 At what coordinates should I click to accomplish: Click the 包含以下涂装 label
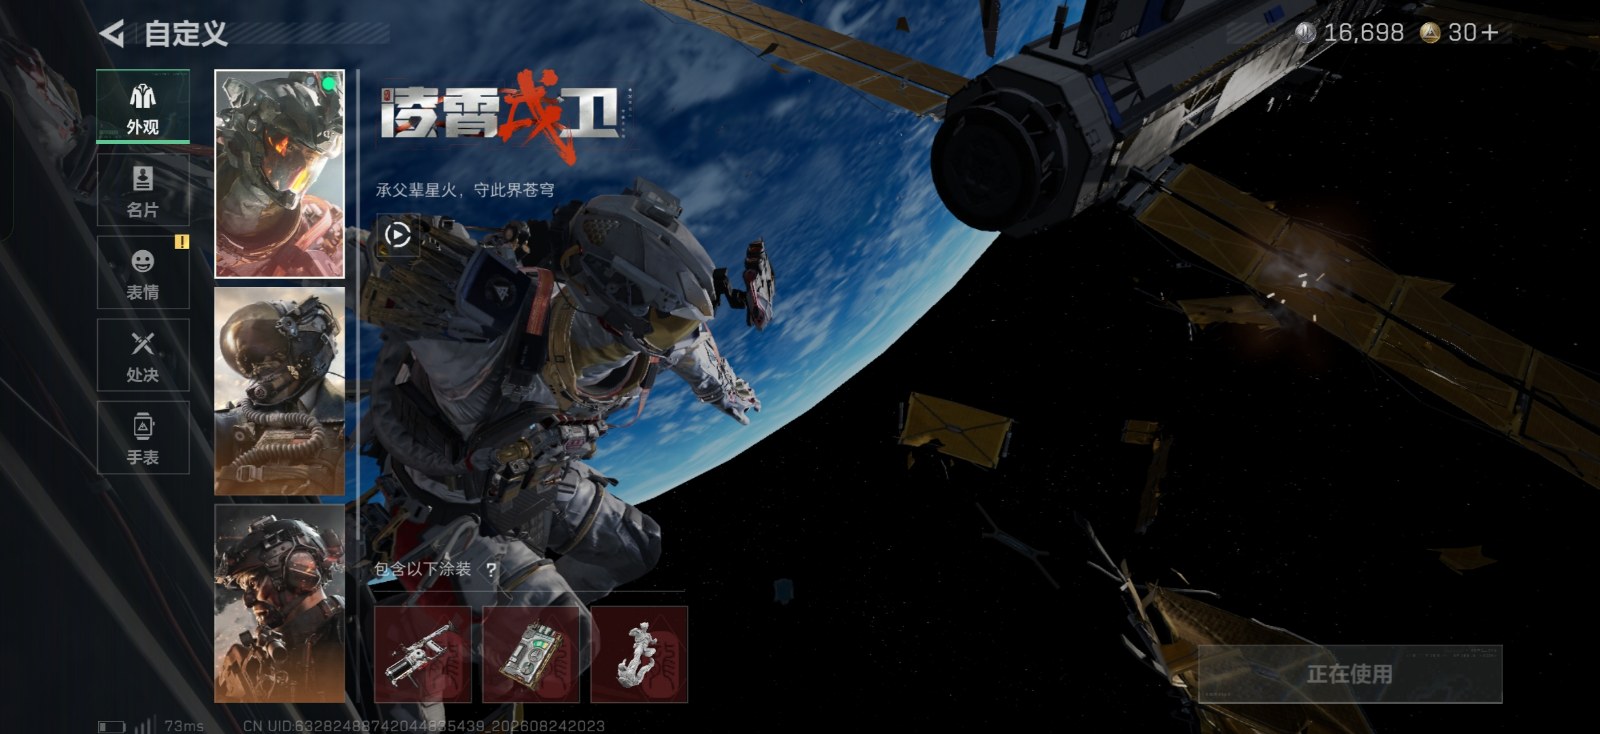tap(422, 569)
